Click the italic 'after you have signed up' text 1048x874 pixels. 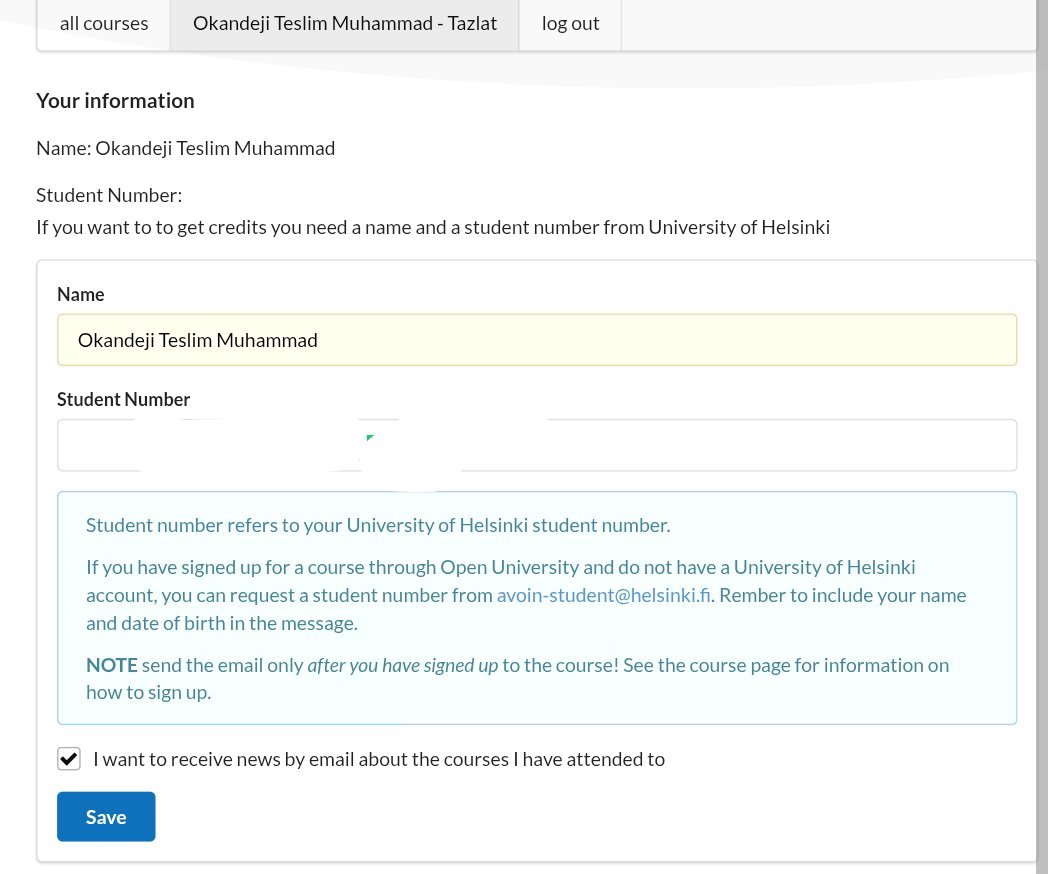coord(402,666)
